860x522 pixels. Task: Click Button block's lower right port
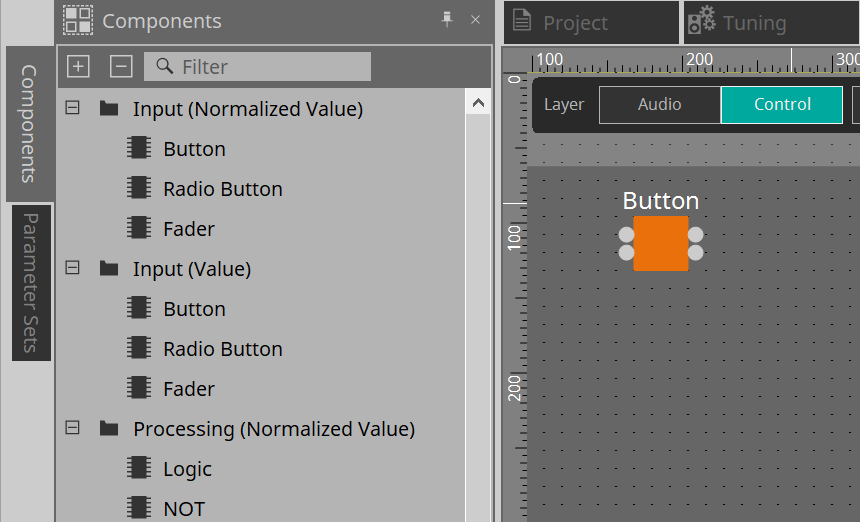pyautogui.click(x=695, y=253)
